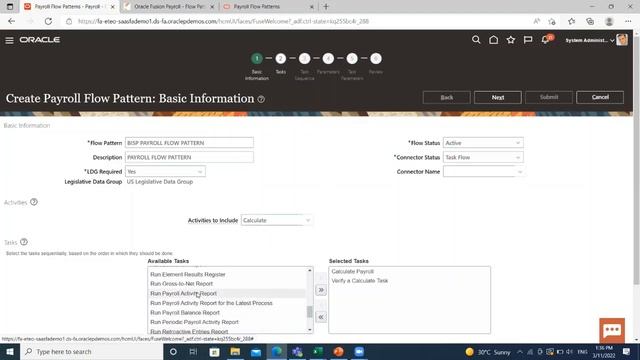The image size is (640, 360).
Task: Select Calculate Payroll in Selected Tasks
Action: pyautogui.click(x=353, y=271)
